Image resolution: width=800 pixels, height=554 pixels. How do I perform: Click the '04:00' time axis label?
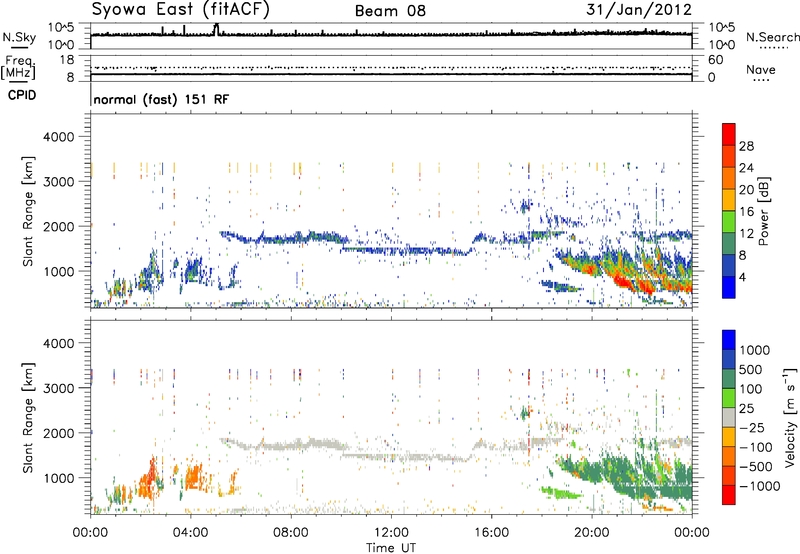[x=190, y=533]
